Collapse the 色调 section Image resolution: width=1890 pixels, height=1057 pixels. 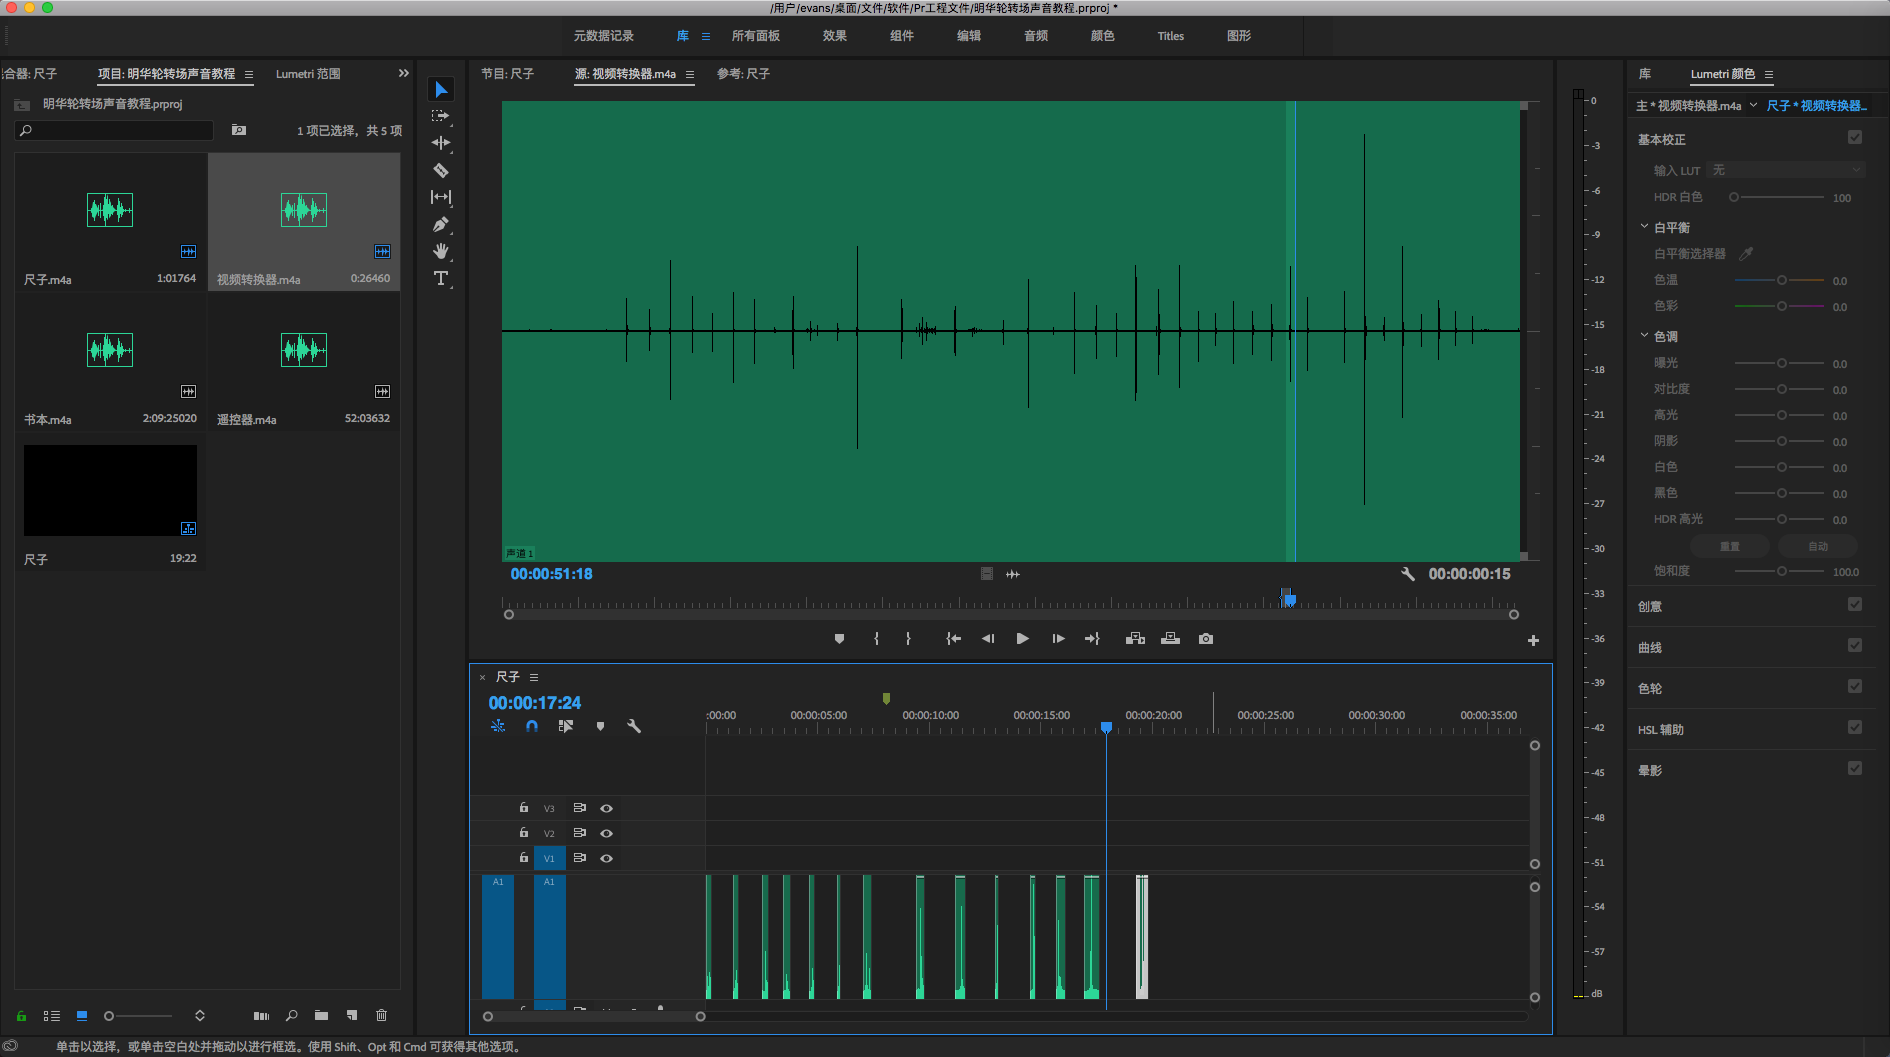(1644, 336)
